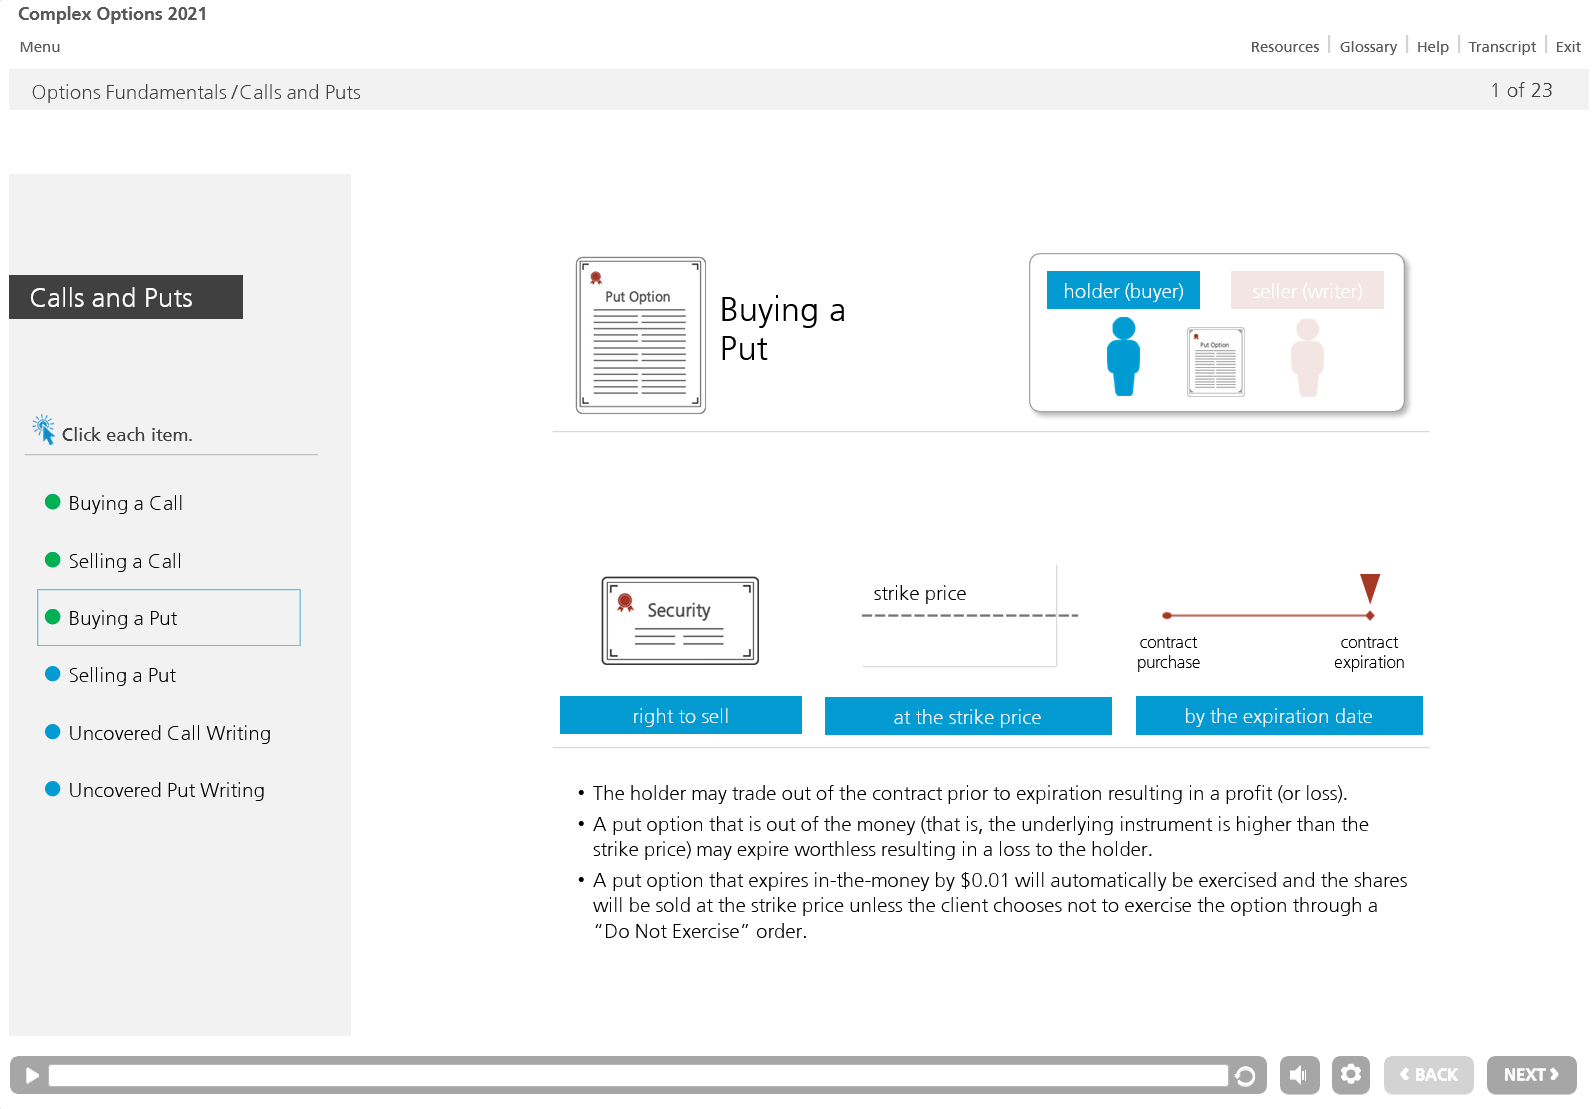1596x1109 pixels.
Task: Open Resources link
Action: 1284,47
